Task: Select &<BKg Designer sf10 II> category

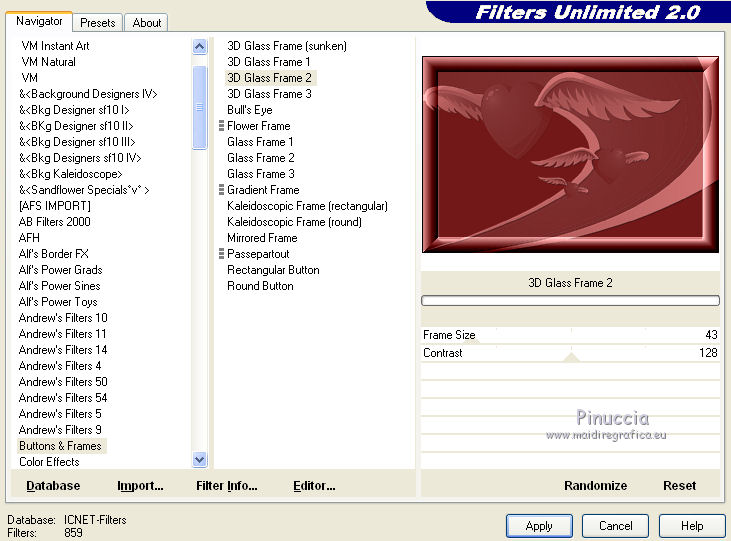Action: pos(76,126)
